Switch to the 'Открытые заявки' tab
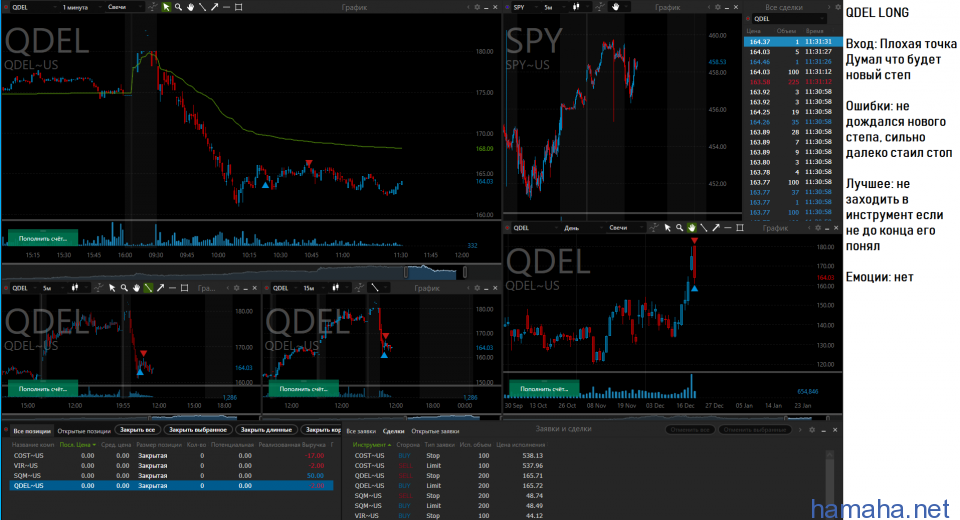The image size is (960, 520). 435,431
